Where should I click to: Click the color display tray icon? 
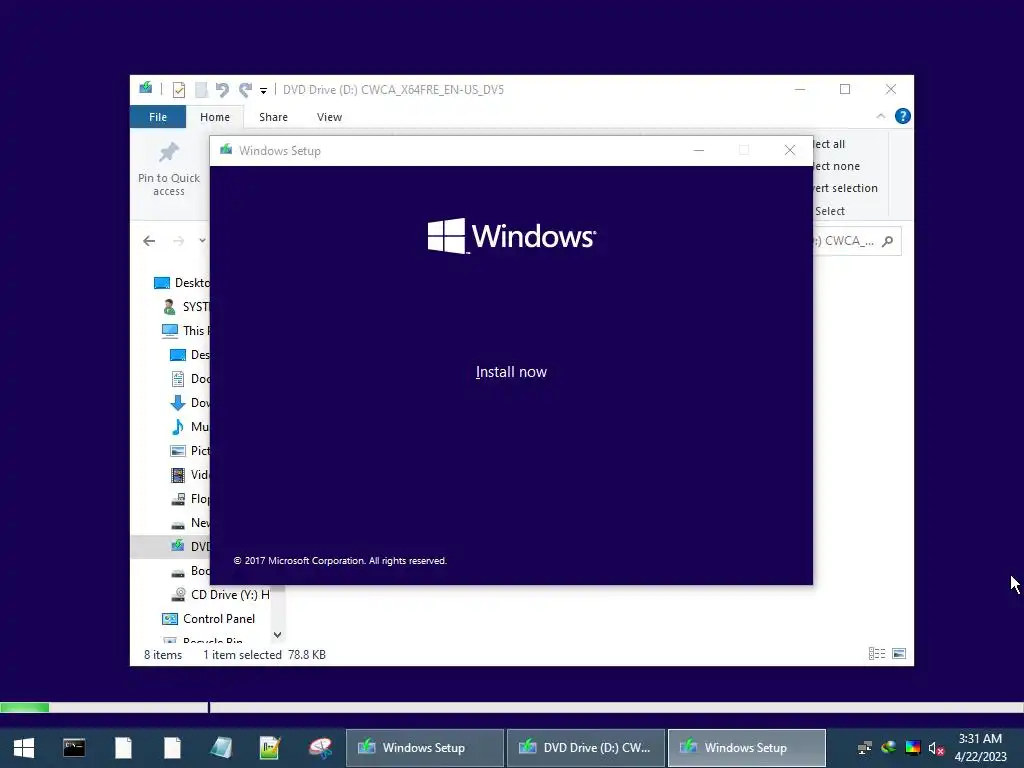(x=913, y=748)
